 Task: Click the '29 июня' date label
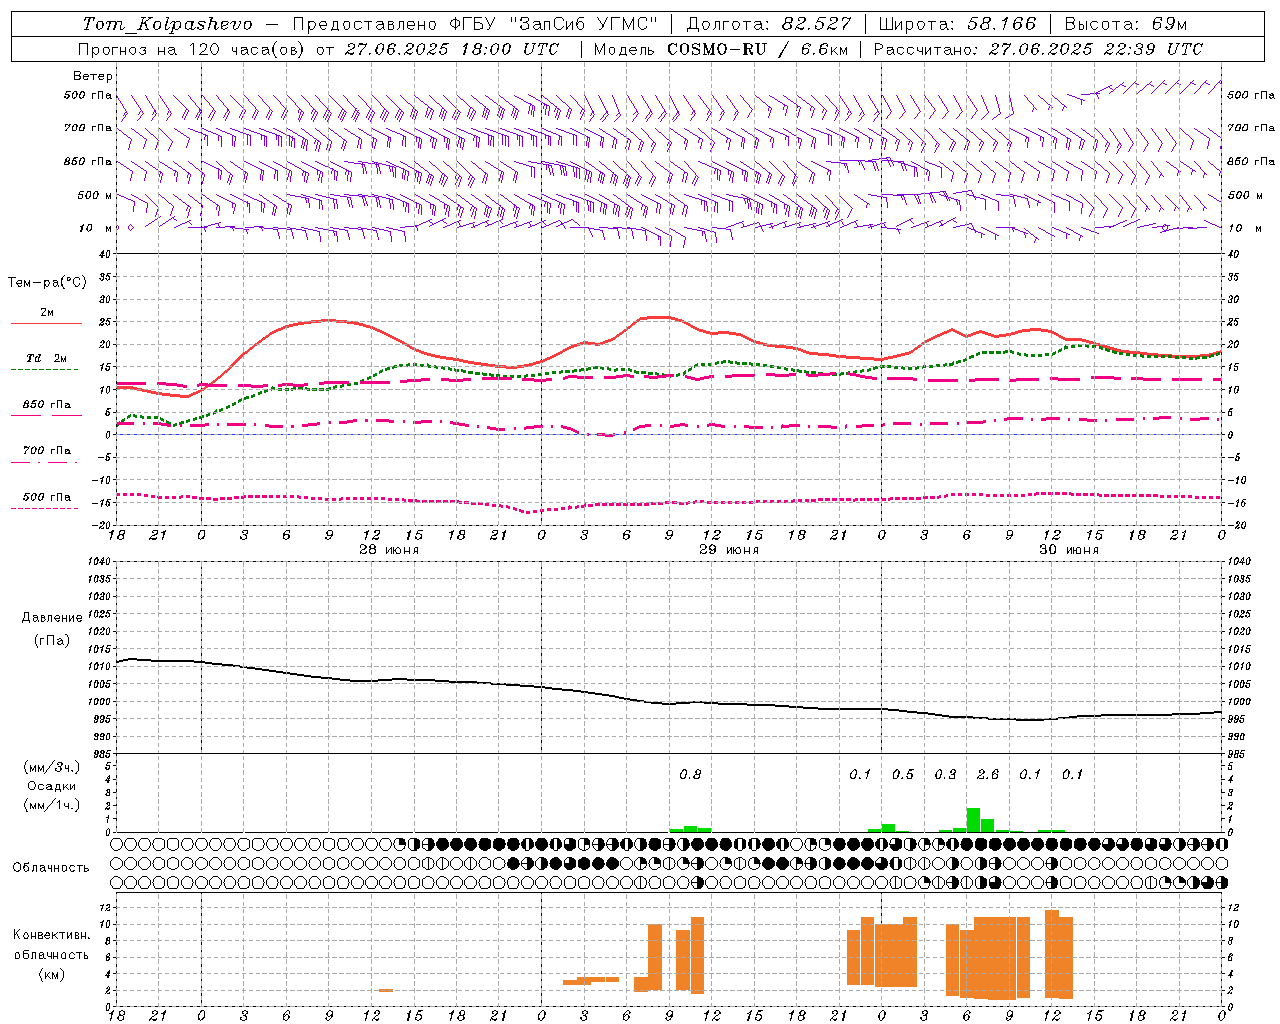coord(728,550)
